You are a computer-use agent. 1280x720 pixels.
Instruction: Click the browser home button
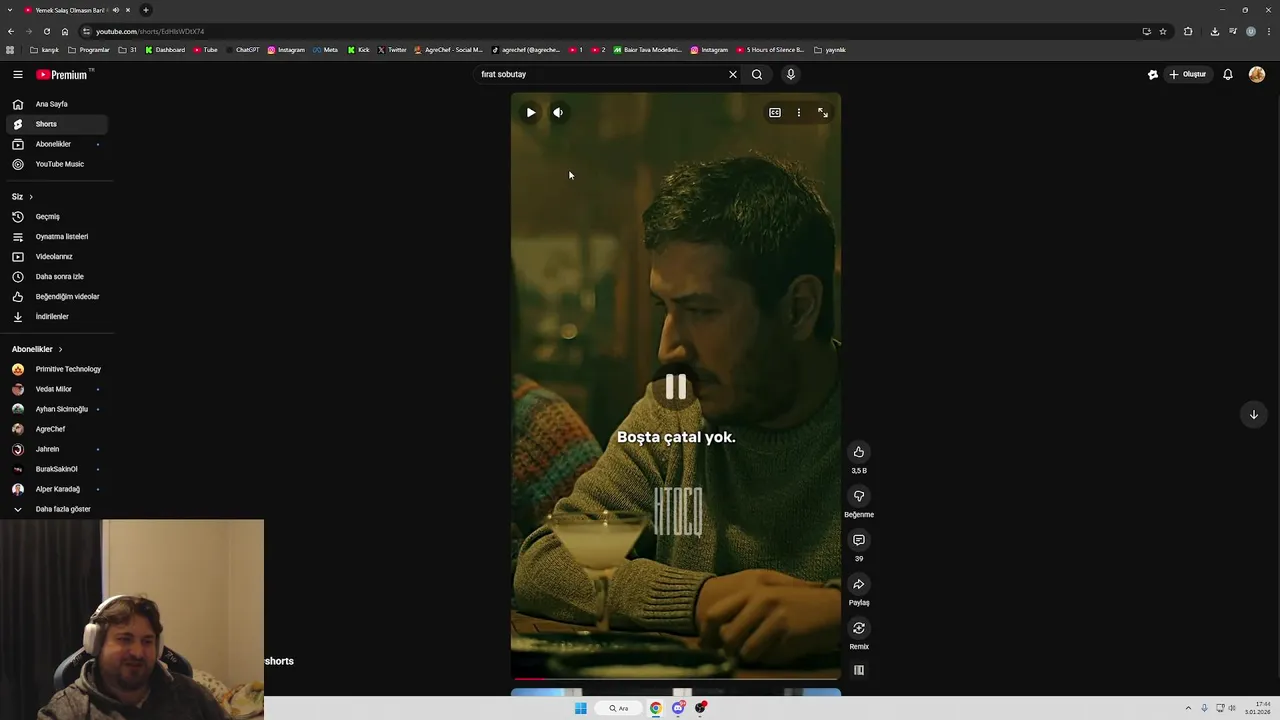click(64, 31)
